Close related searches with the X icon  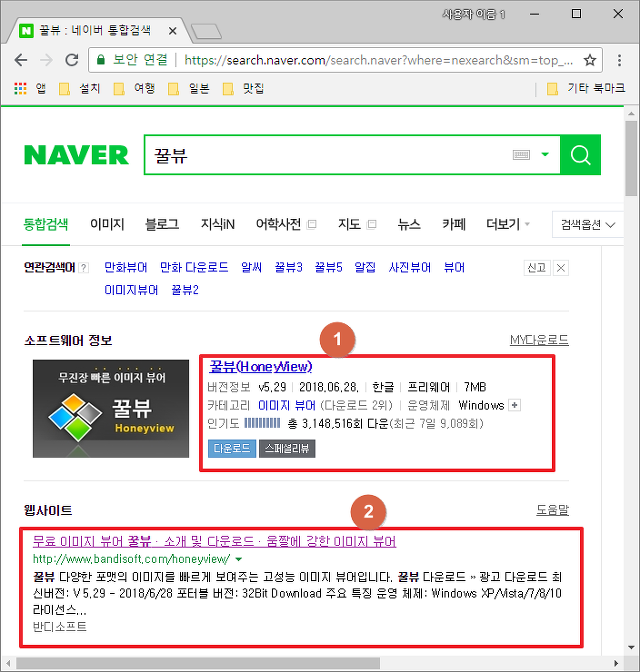click(x=561, y=268)
